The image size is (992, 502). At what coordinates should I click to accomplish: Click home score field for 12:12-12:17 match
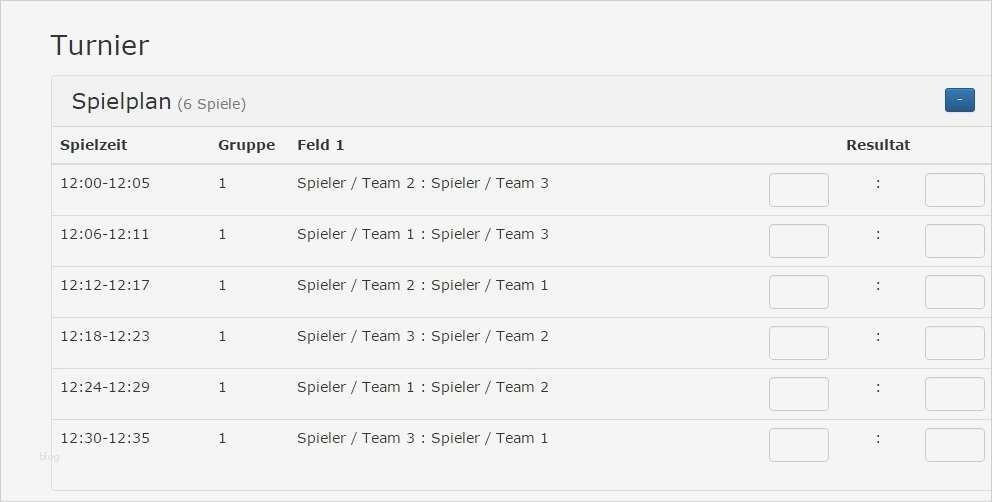point(798,292)
